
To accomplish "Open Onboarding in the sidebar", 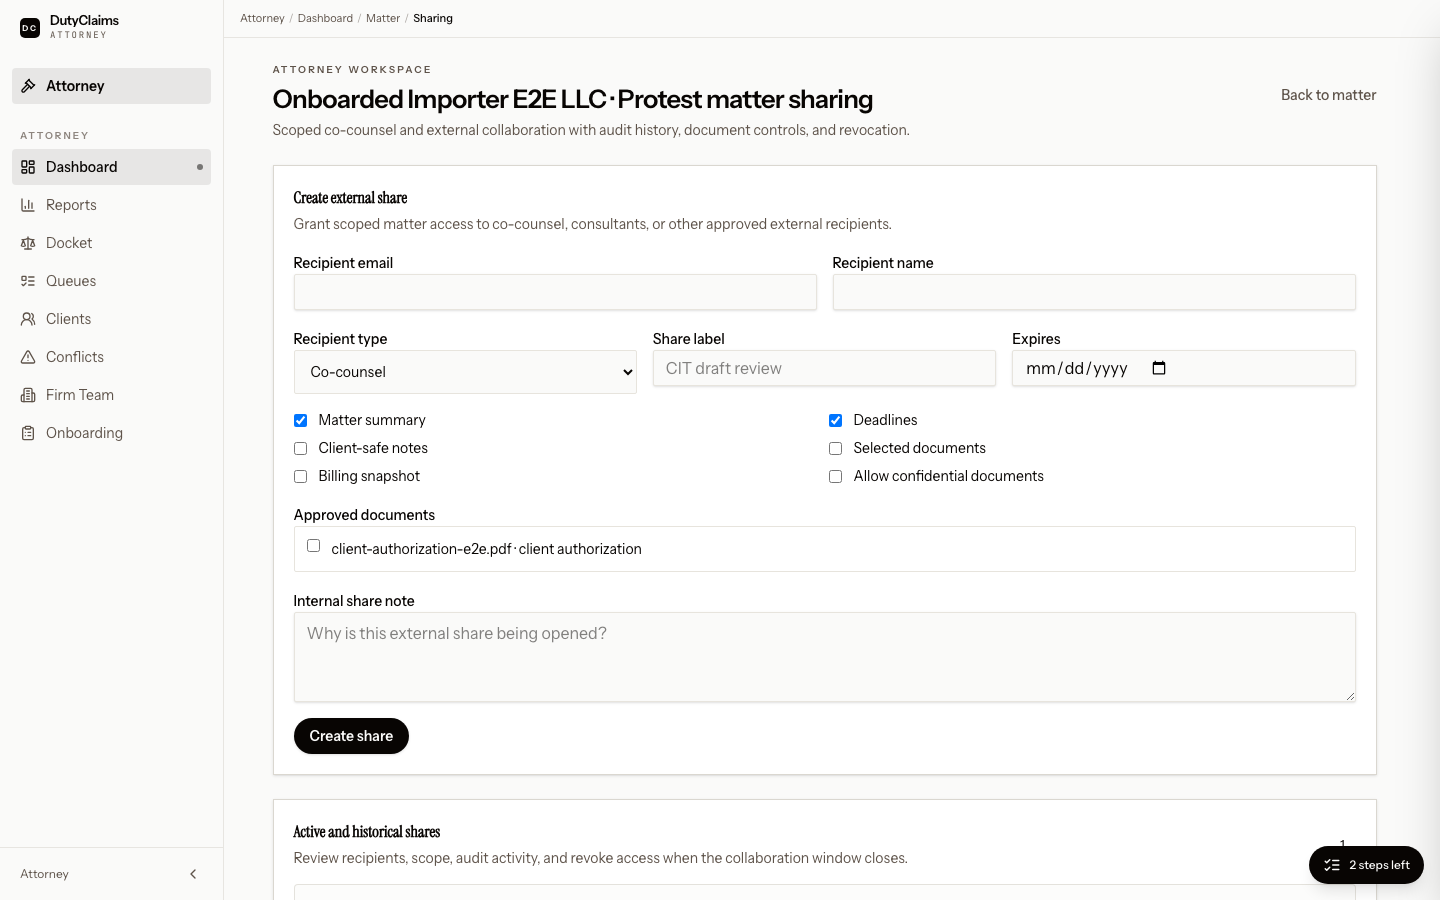I will [x=111, y=433].
